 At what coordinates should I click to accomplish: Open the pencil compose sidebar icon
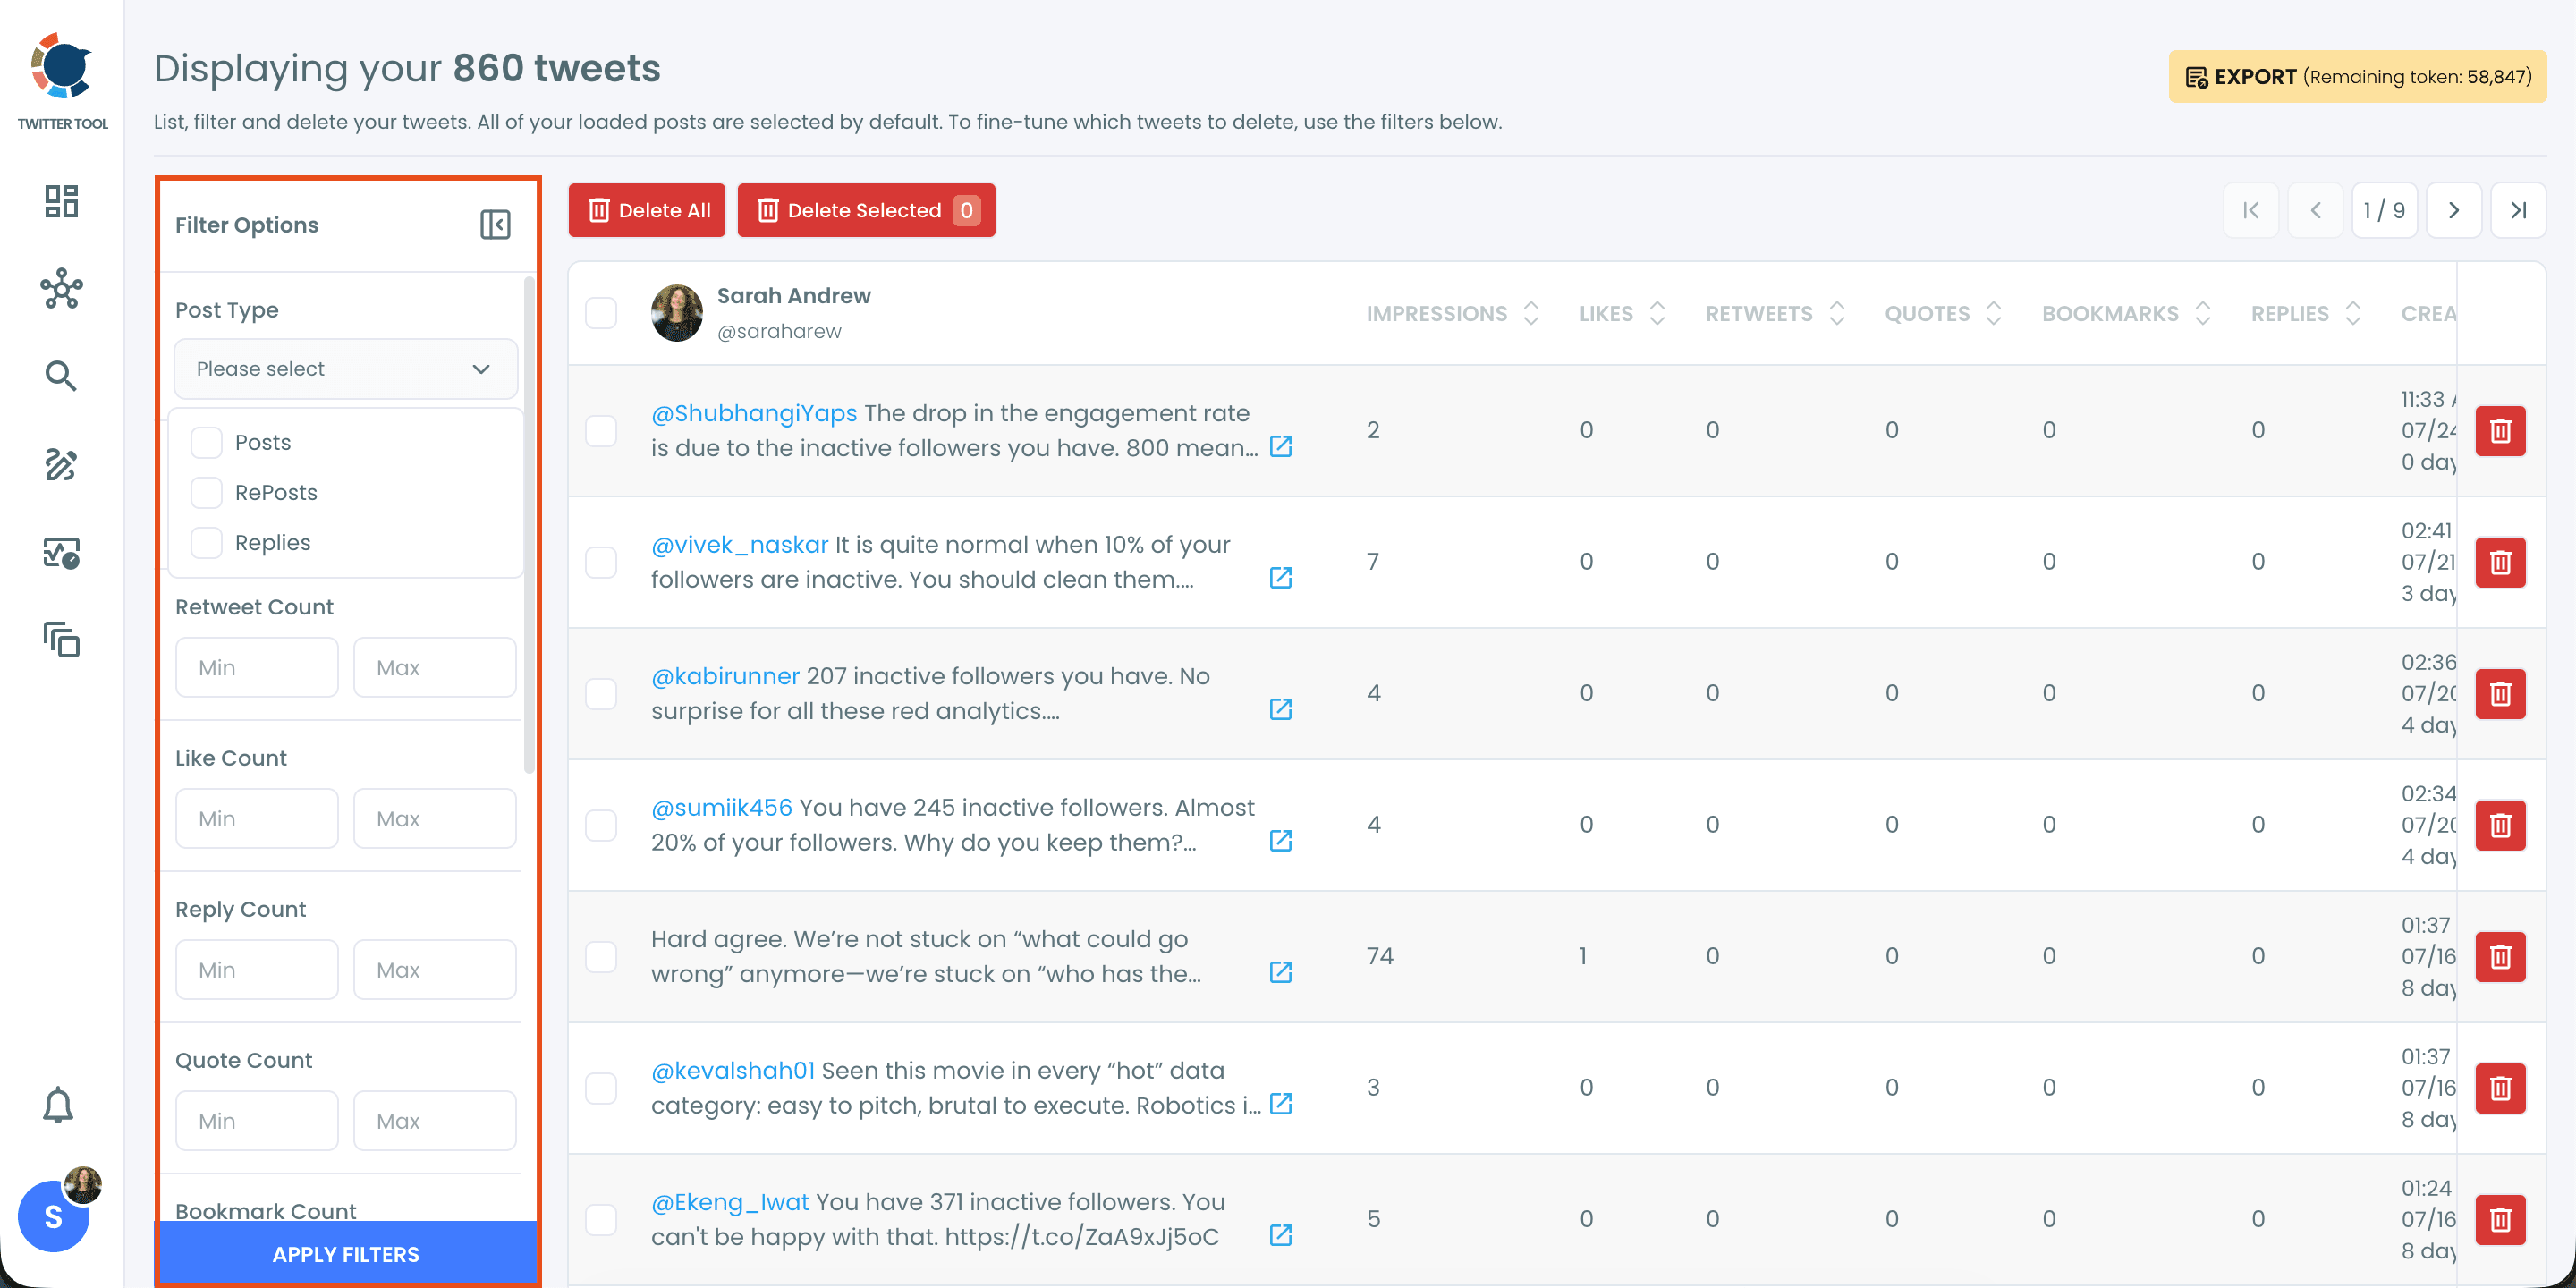(61, 464)
